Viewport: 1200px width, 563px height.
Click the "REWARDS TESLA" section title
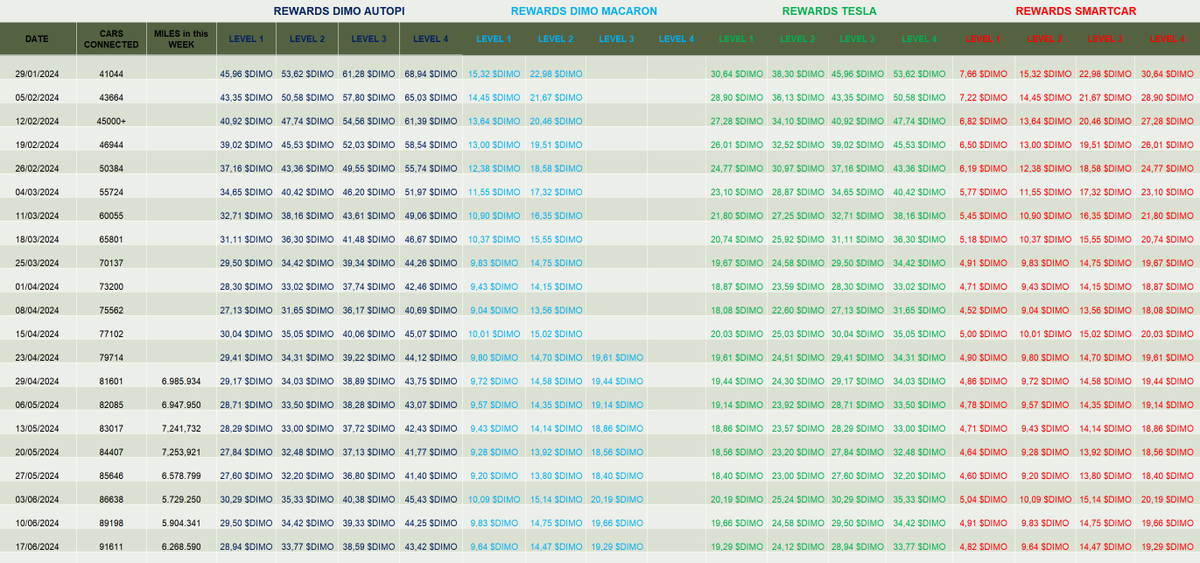tap(828, 11)
